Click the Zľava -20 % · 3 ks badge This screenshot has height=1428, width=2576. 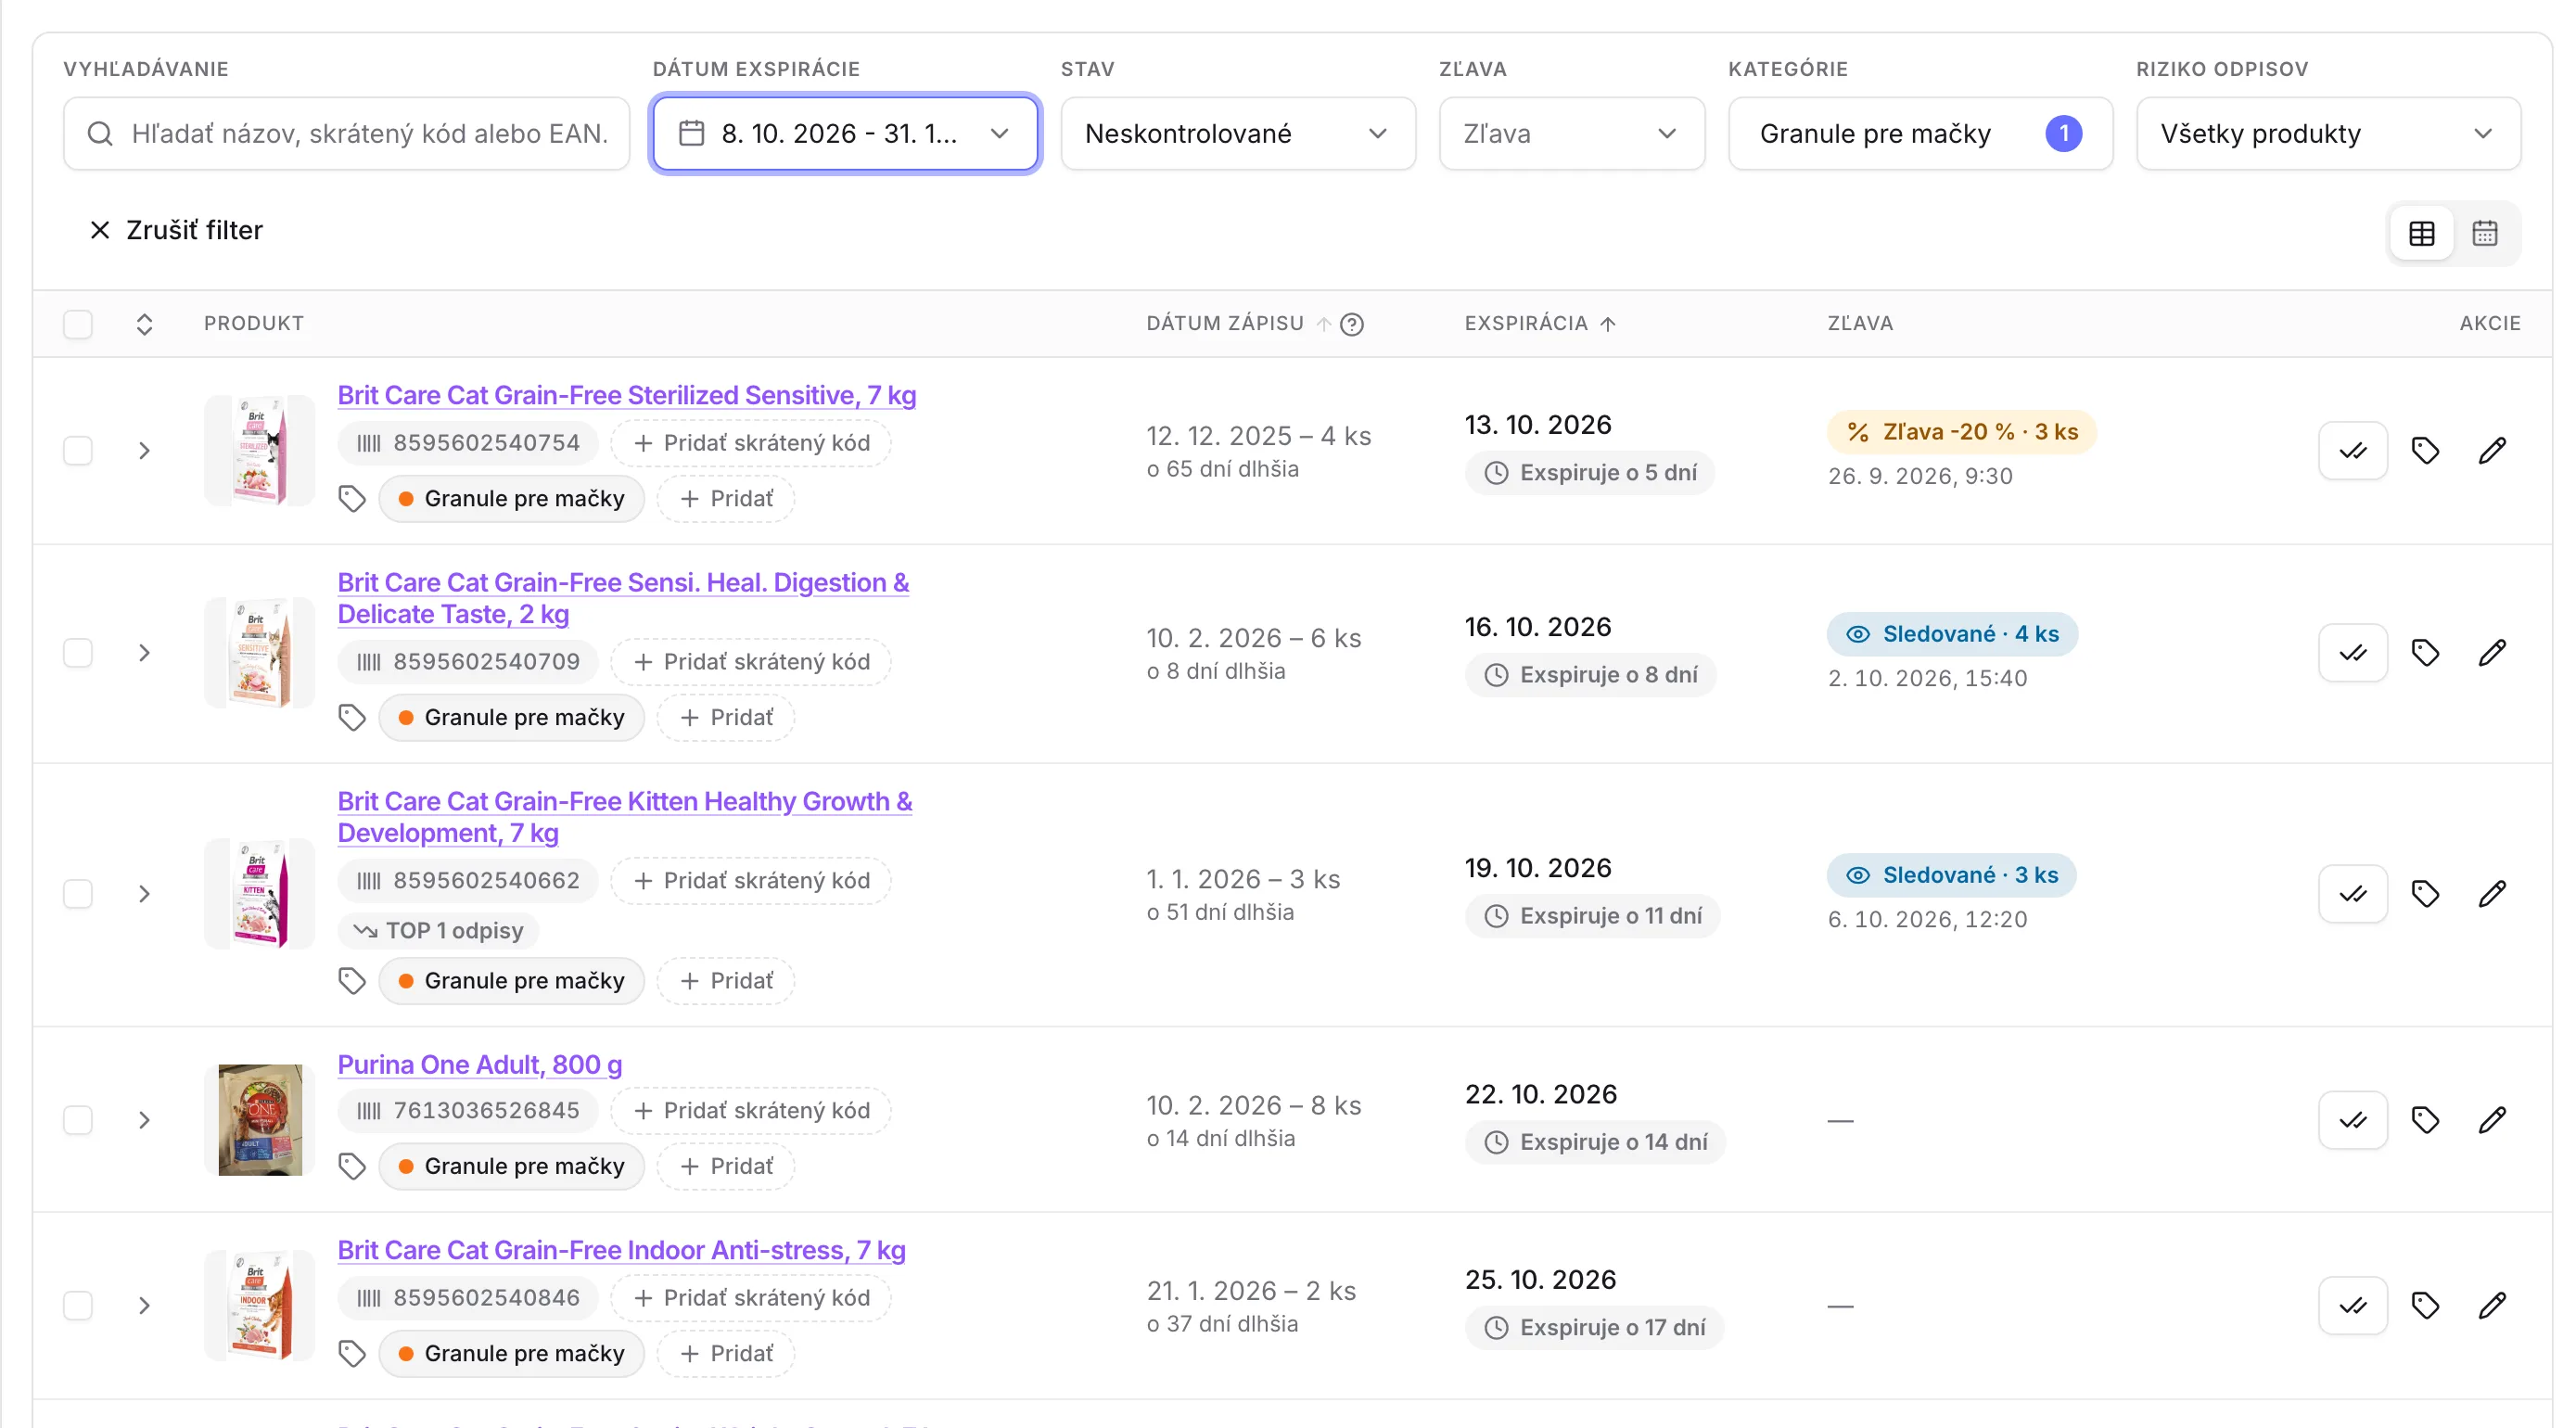(x=1961, y=432)
